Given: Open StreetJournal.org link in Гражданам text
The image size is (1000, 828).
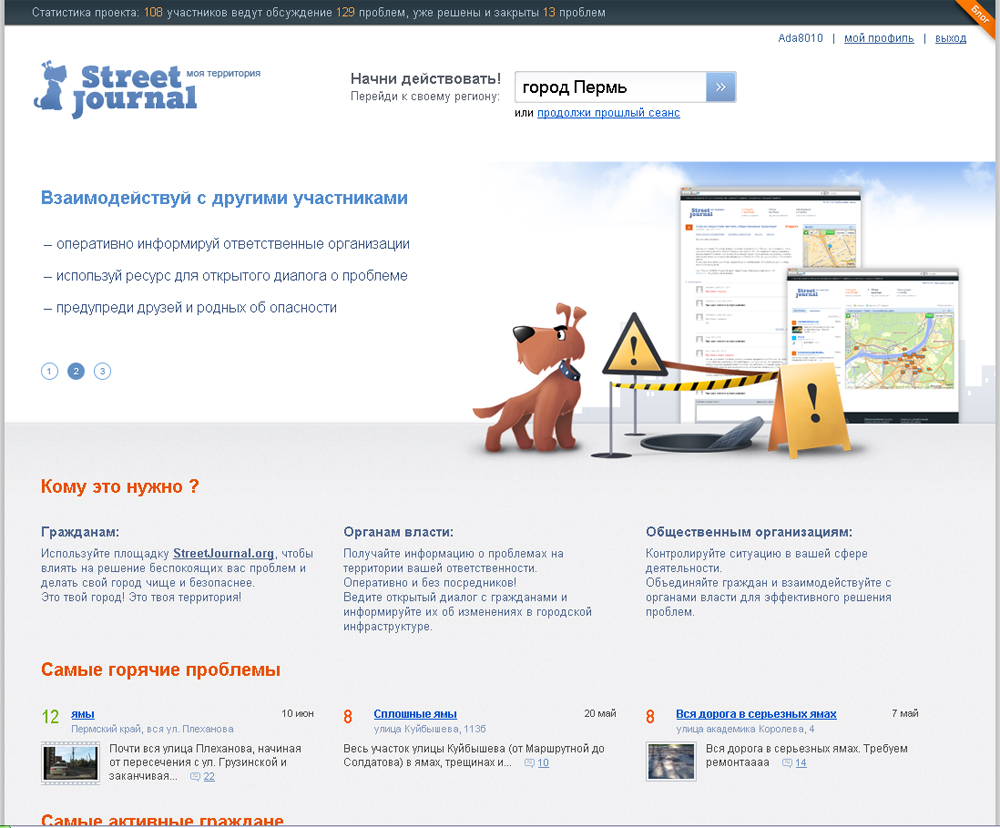Looking at the screenshot, I should click(x=223, y=553).
